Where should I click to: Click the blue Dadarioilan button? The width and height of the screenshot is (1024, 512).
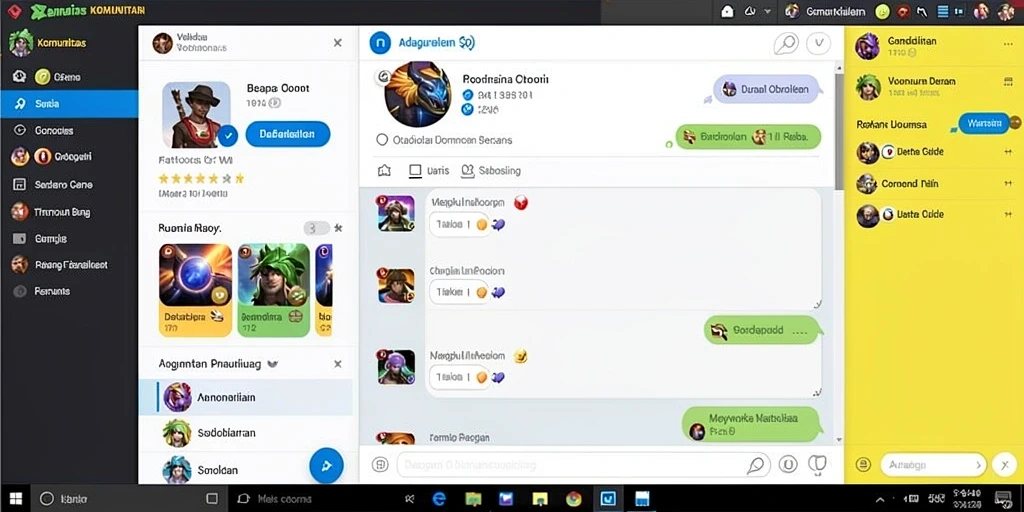click(x=287, y=134)
